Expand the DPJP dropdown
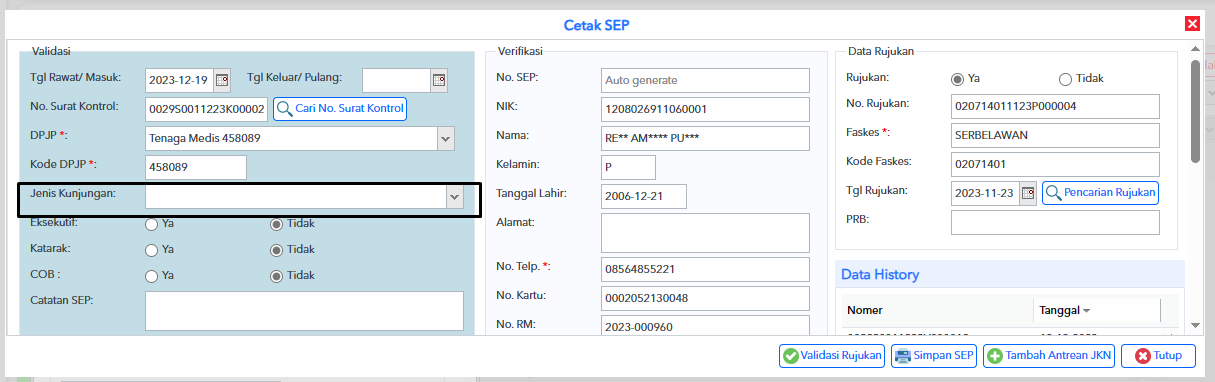This screenshot has height=382, width=1215. click(446, 139)
